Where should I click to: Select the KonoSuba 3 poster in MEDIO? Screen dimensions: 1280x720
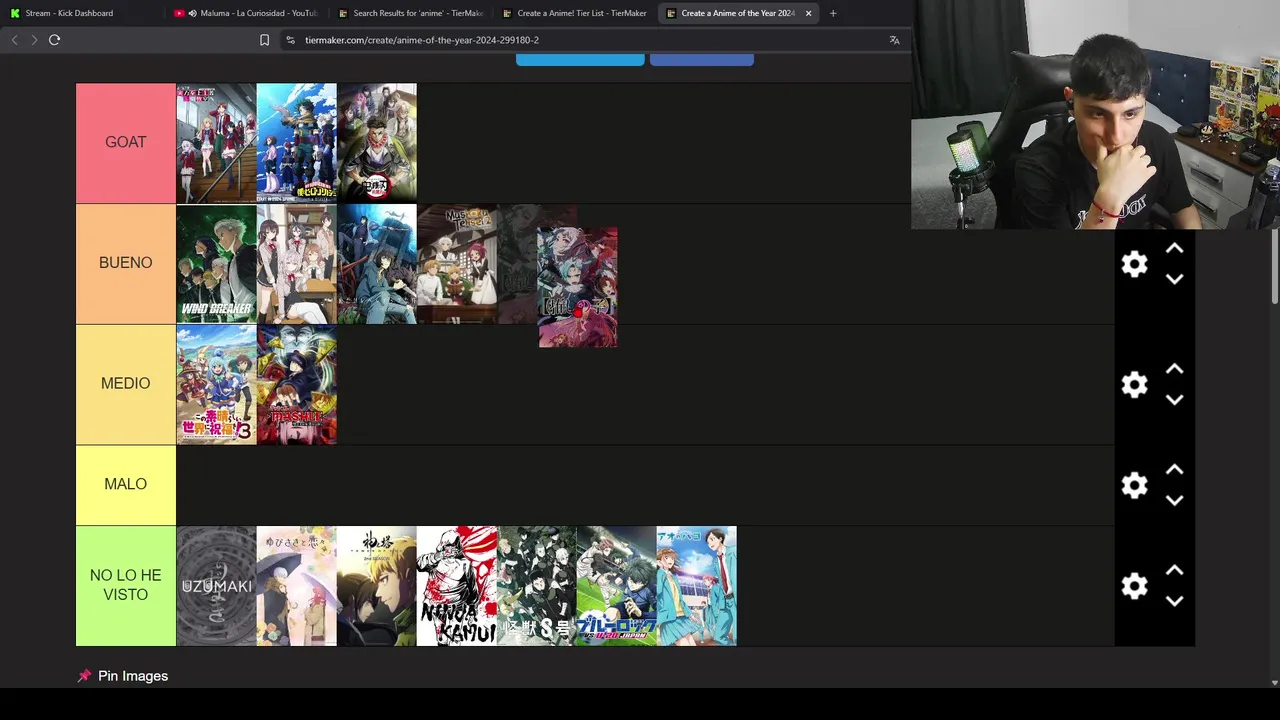(217, 385)
